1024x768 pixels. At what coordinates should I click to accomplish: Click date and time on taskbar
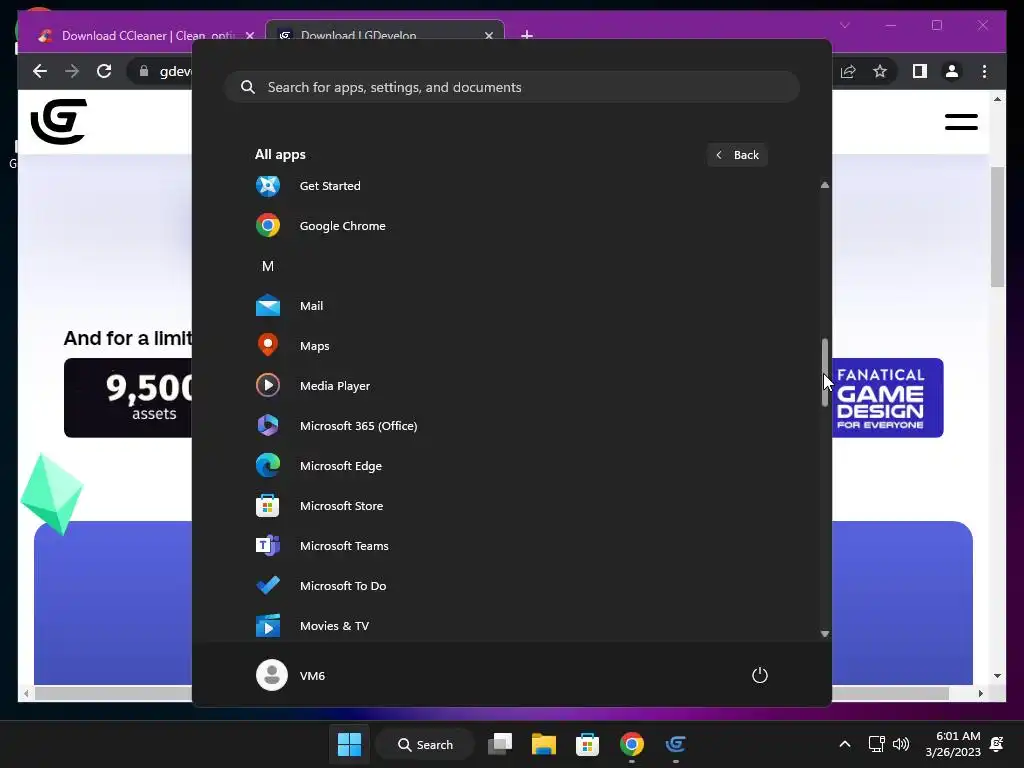point(953,744)
